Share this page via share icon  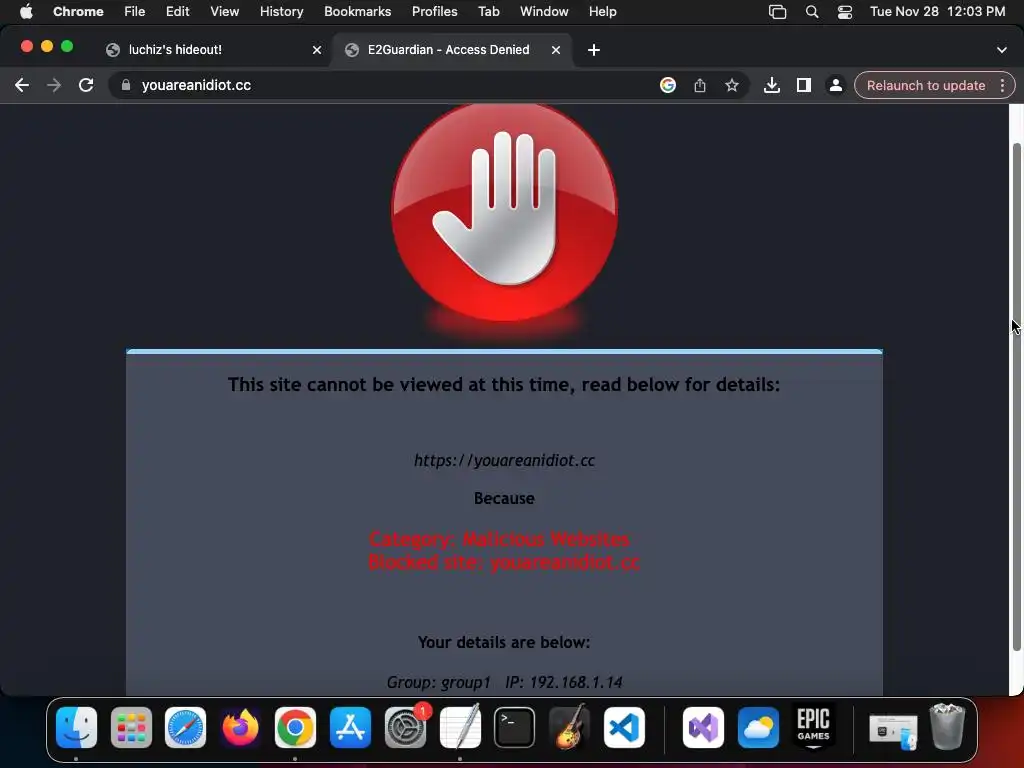click(699, 86)
